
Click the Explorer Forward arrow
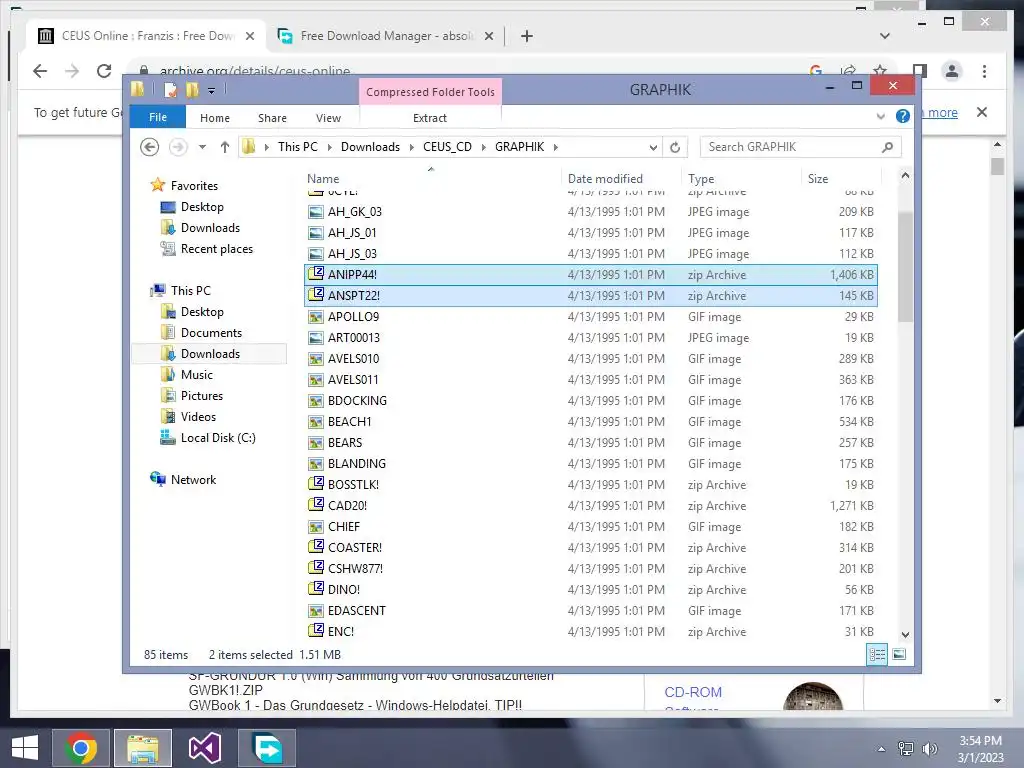pos(178,148)
